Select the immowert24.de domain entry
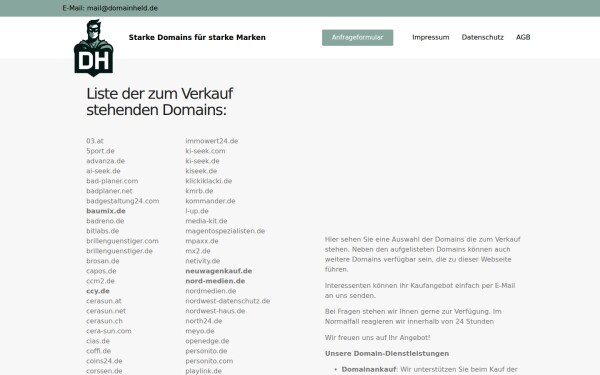The width and height of the screenshot is (600, 375). [212, 141]
